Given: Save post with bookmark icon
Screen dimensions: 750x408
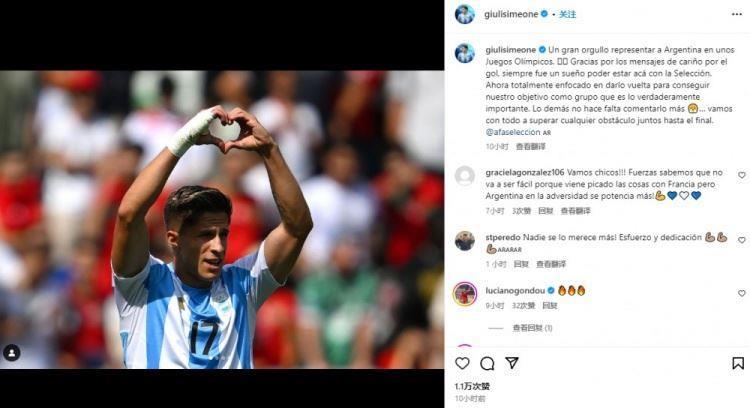Looking at the screenshot, I should click(x=738, y=364).
